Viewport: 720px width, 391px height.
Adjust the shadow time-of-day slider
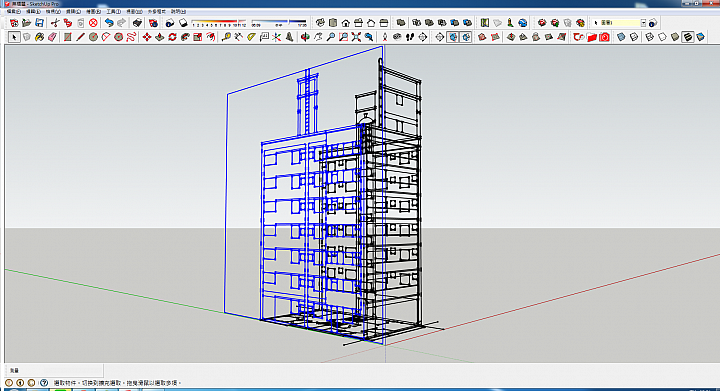[x=279, y=22]
